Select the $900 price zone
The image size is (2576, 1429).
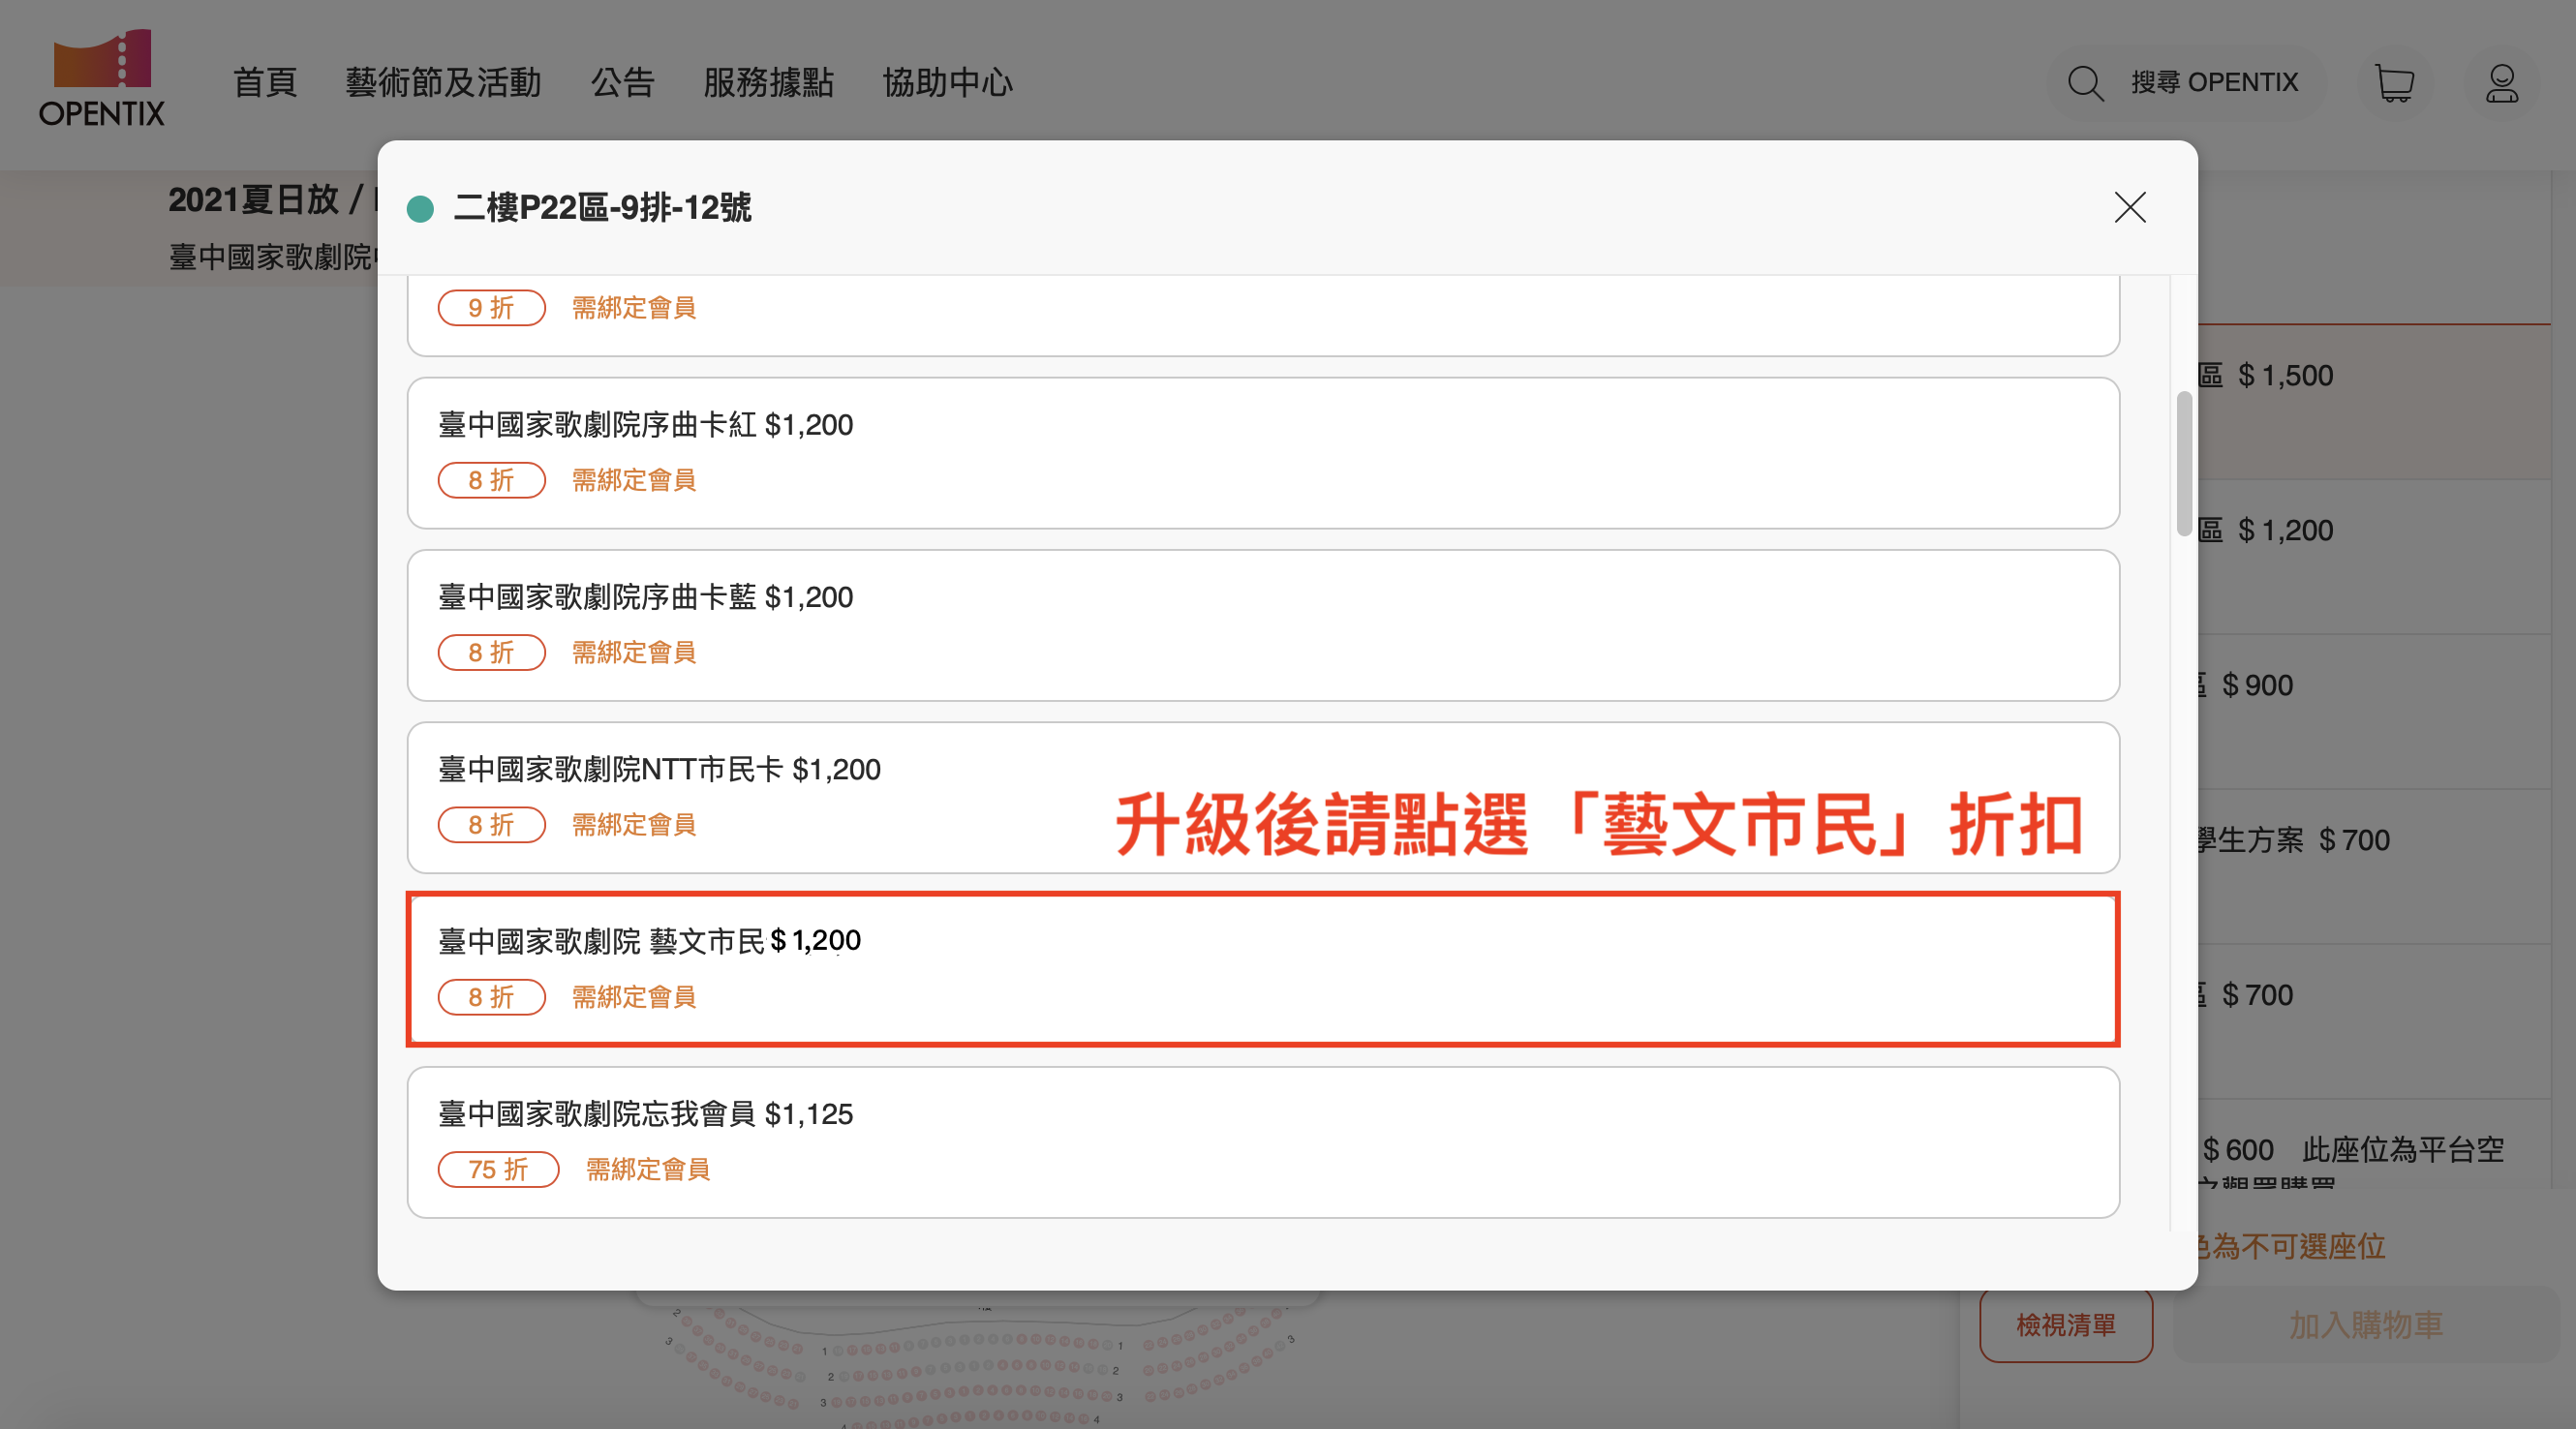tap(2374, 711)
